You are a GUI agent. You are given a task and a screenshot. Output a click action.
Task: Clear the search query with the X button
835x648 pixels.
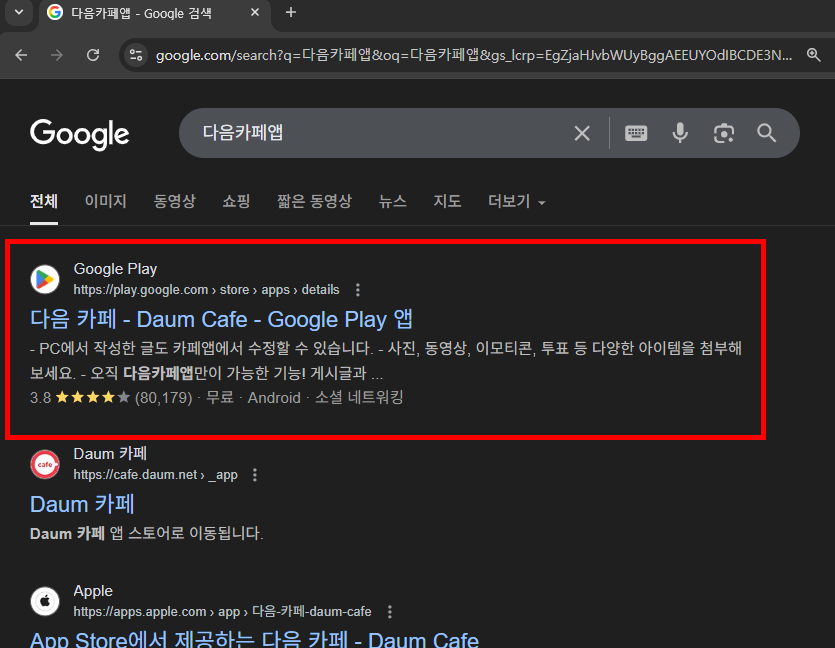(582, 132)
